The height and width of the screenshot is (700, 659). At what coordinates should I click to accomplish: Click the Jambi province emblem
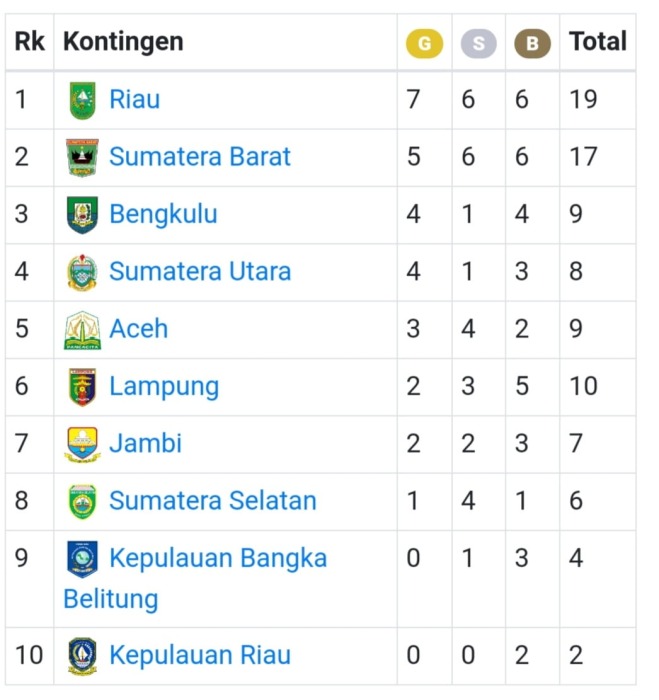[x=82, y=444]
